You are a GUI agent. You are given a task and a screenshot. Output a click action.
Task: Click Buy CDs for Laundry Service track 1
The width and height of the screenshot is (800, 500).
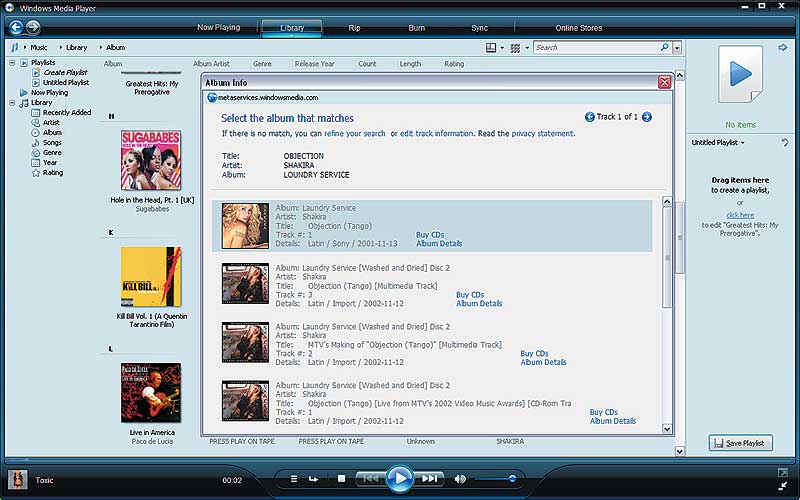click(430, 235)
